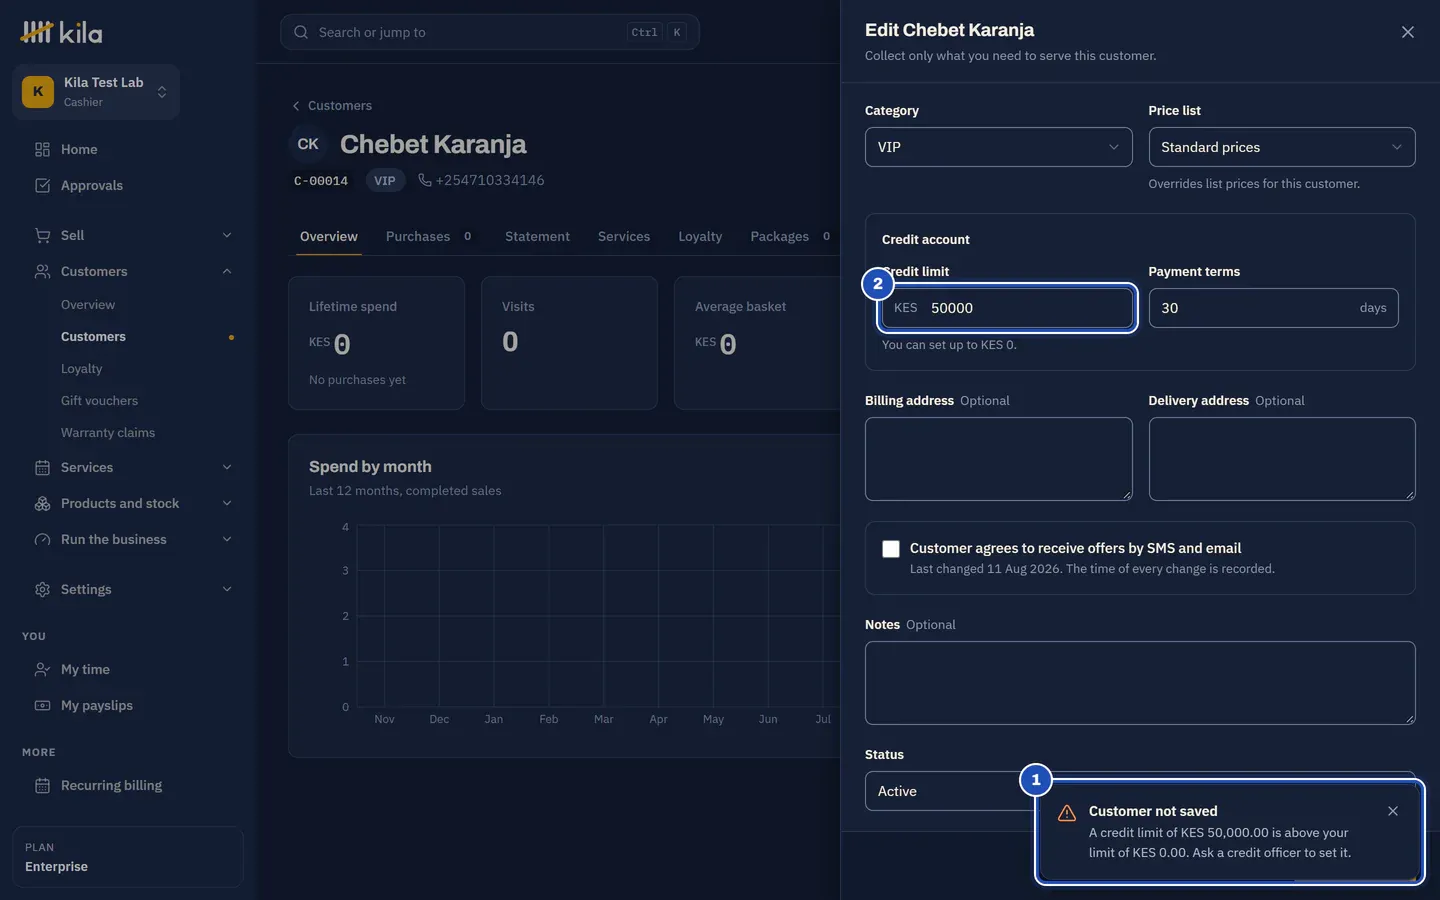The height and width of the screenshot is (900, 1440).
Task: Open Approvals via its checklist icon
Action: [42, 186]
